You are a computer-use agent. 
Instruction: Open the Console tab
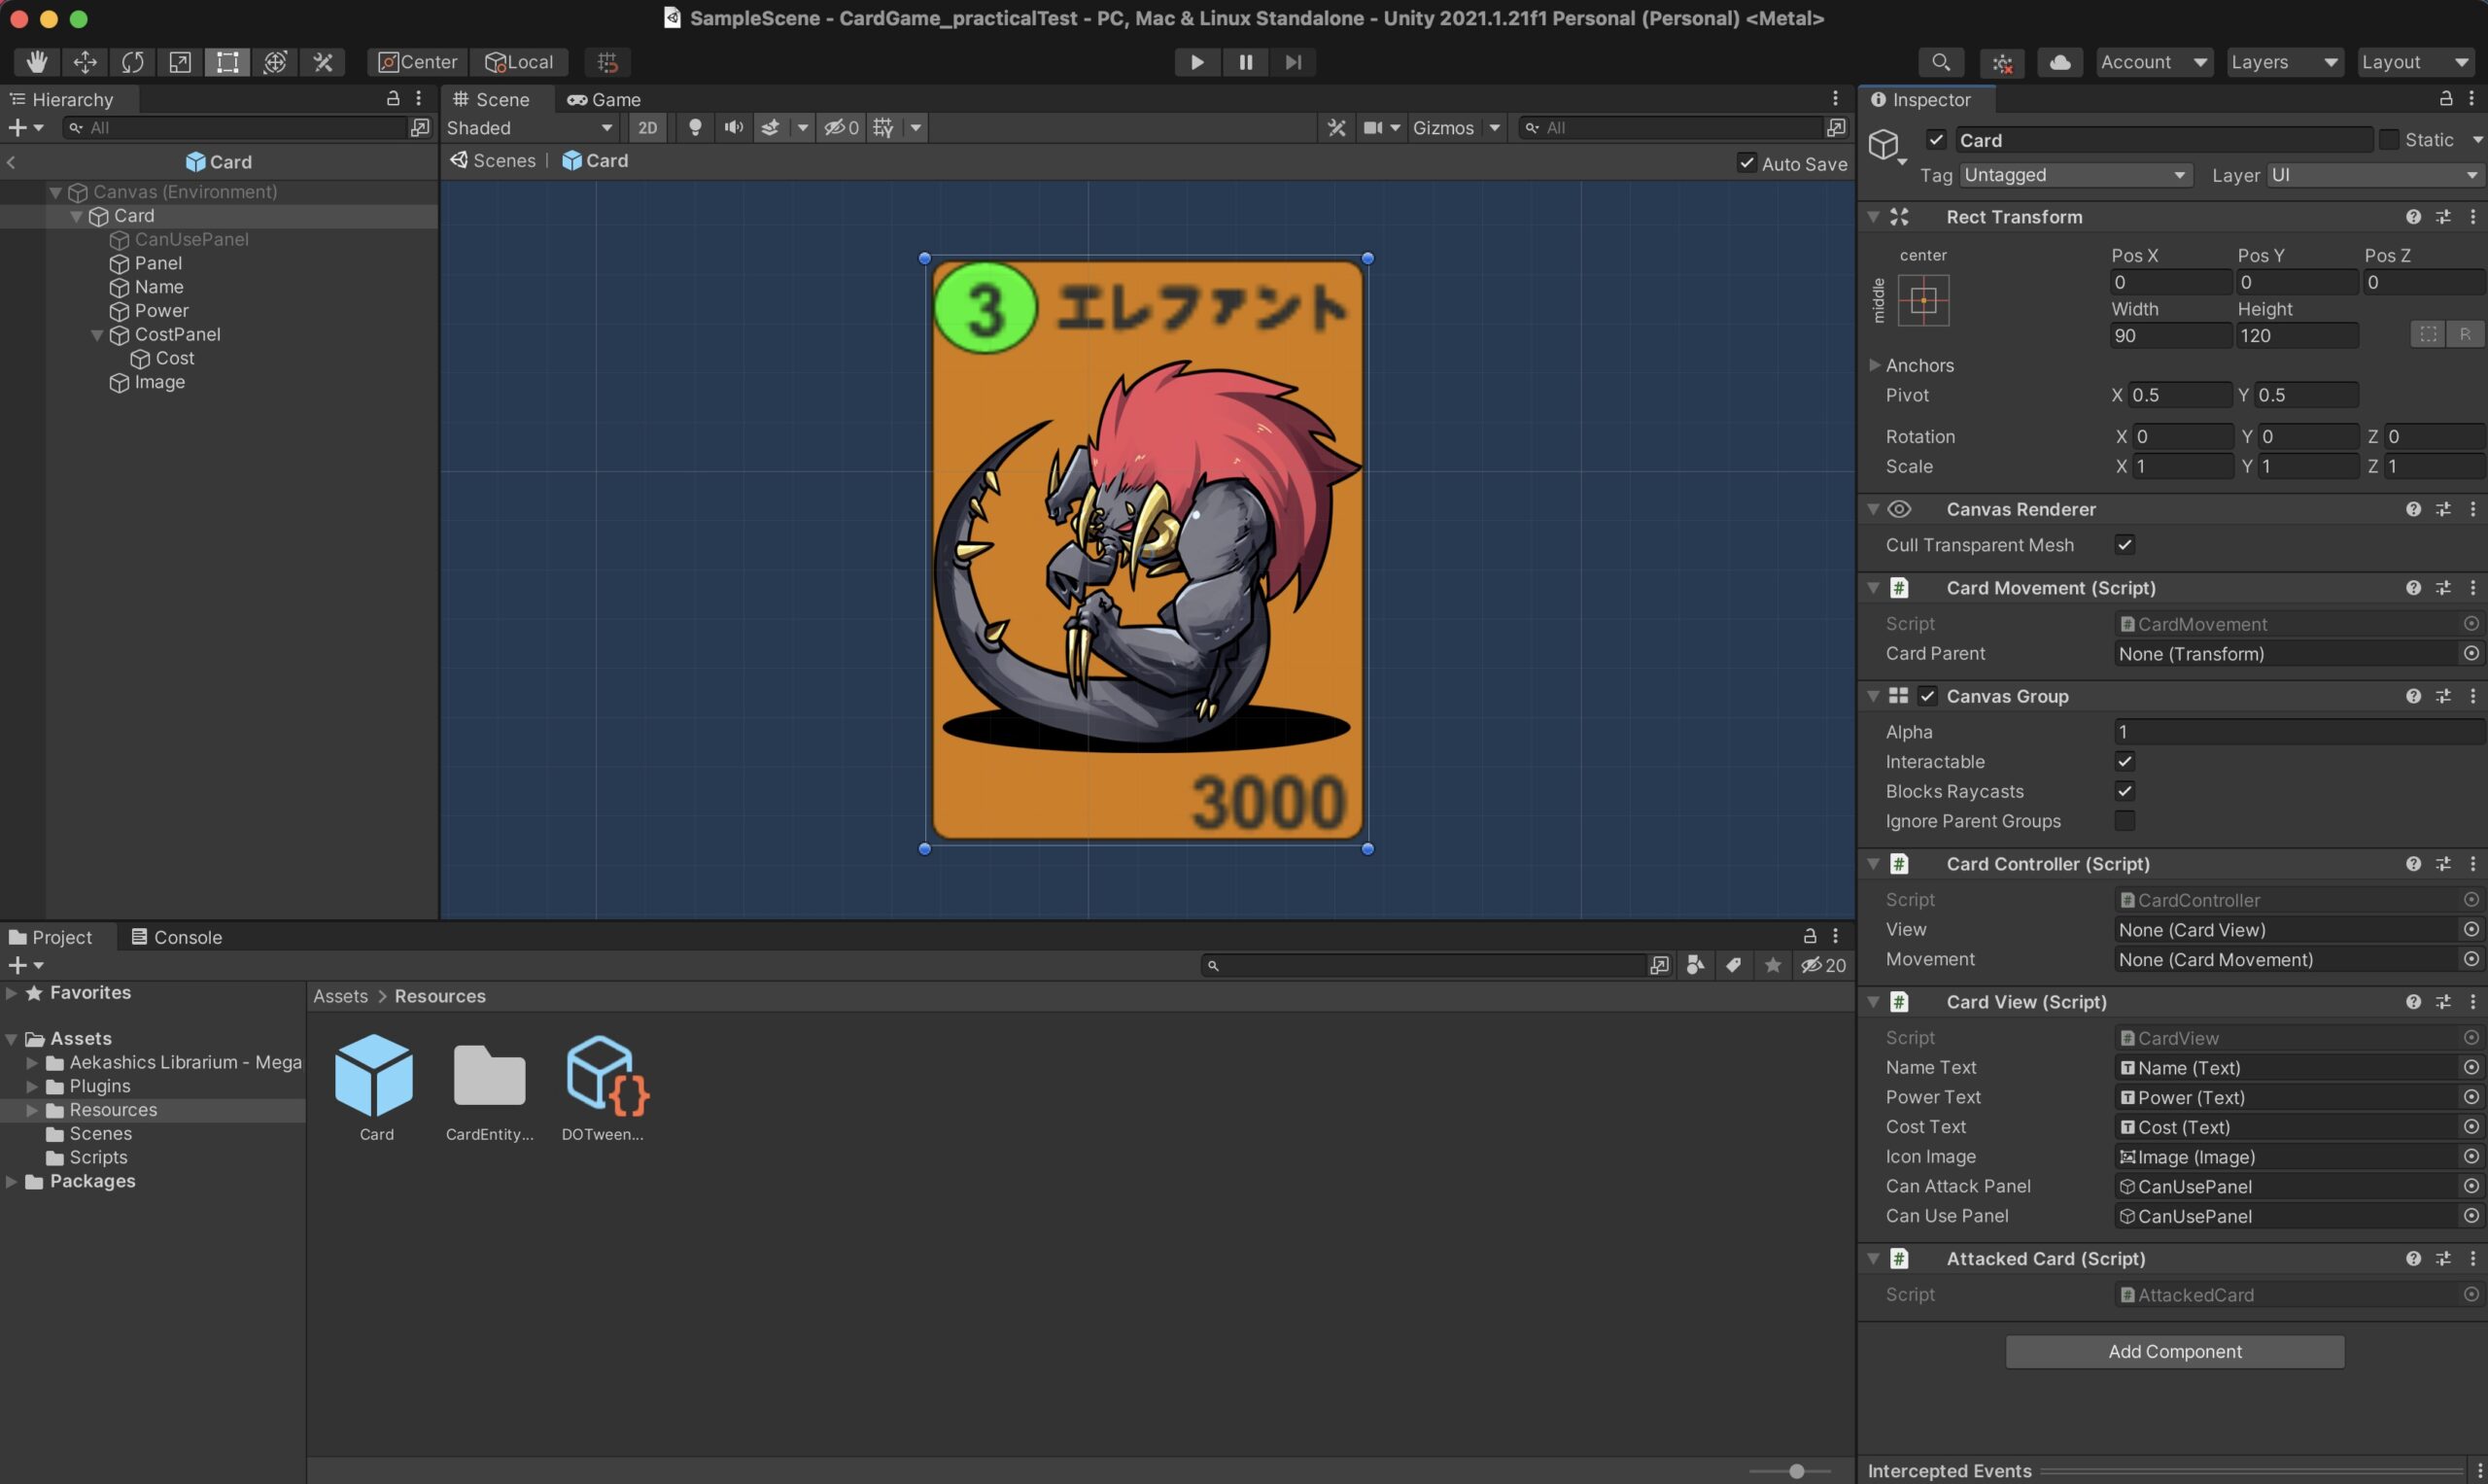tap(177, 937)
